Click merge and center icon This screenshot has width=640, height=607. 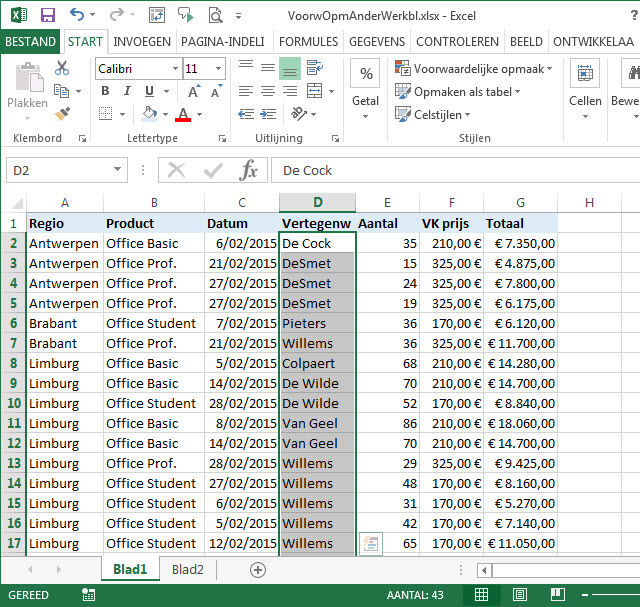tap(315, 91)
